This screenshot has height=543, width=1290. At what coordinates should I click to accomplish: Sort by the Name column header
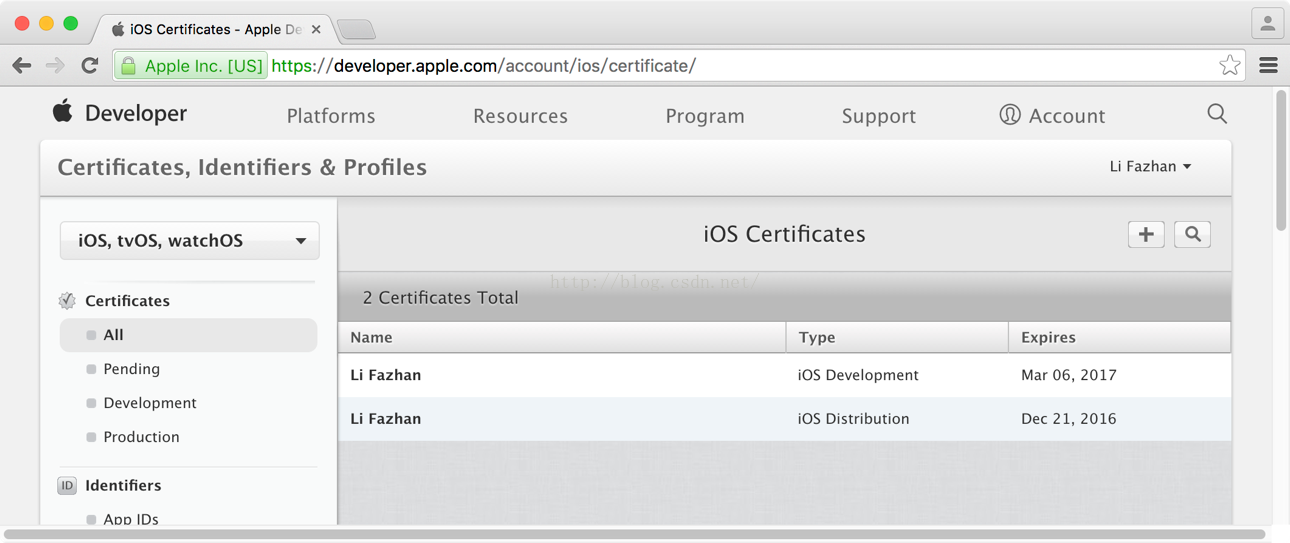point(562,338)
